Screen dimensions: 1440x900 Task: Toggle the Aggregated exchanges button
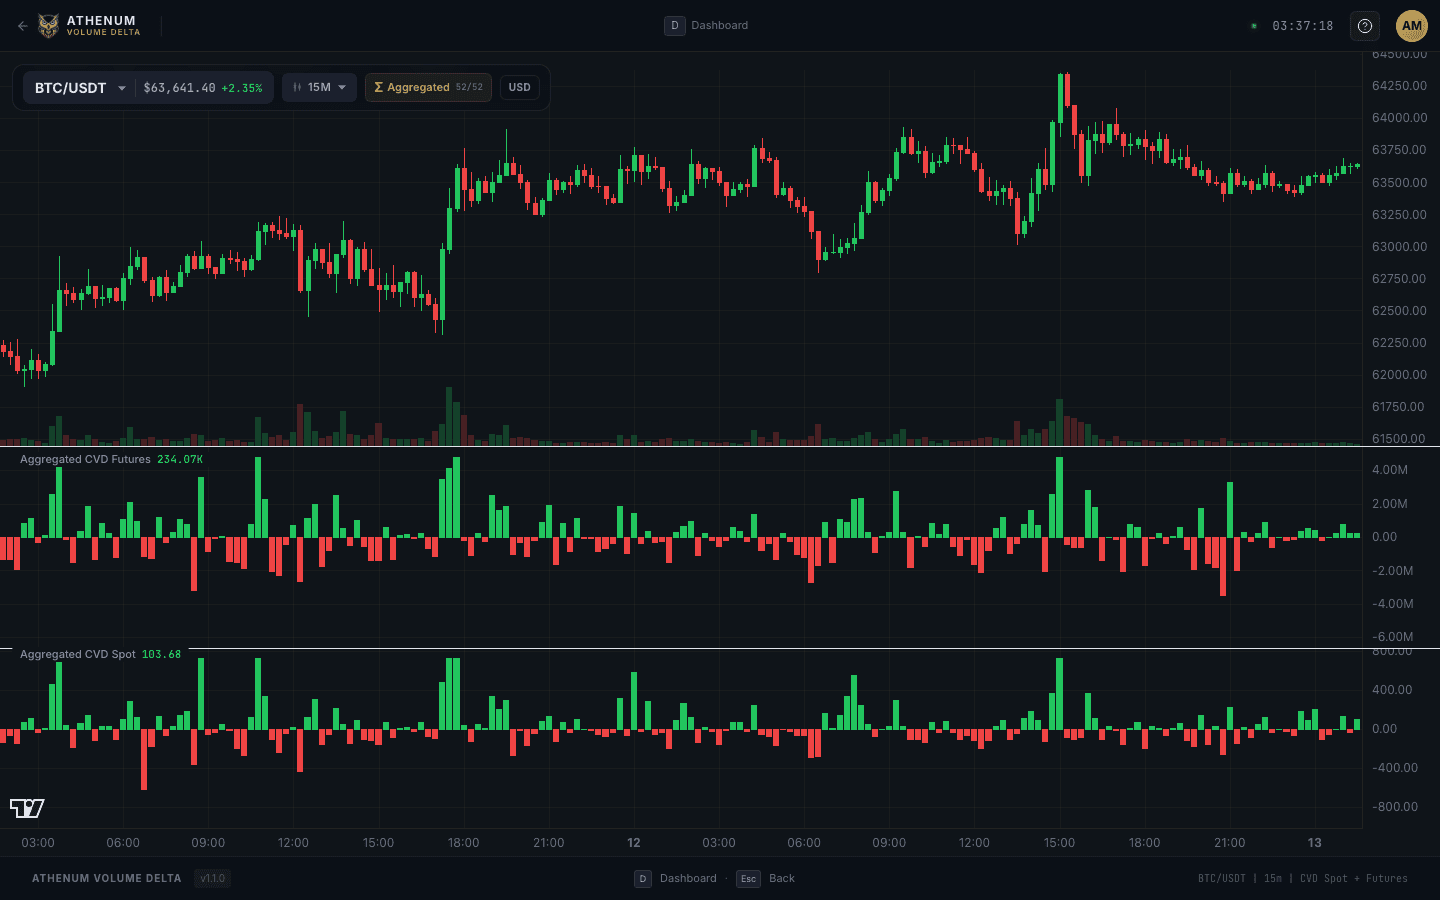tap(428, 88)
